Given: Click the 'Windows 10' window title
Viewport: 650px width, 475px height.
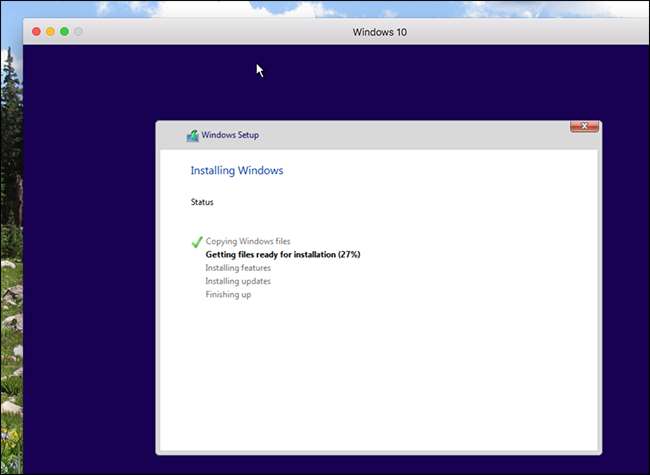Looking at the screenshot, I should pyautogui.click(x=380, y=32).
